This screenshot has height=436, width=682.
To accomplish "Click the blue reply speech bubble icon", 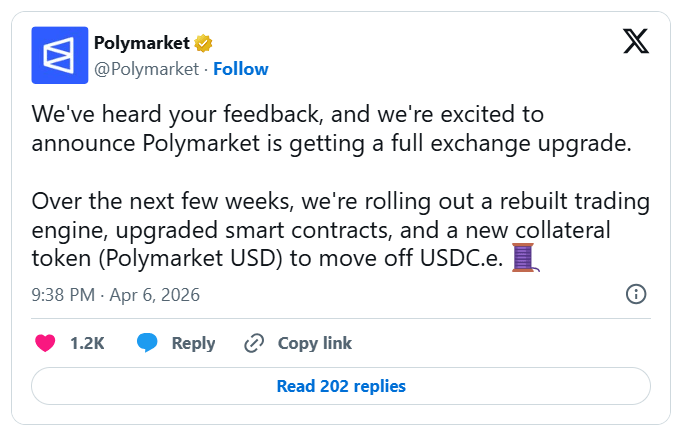I will [x=148, y=343].
